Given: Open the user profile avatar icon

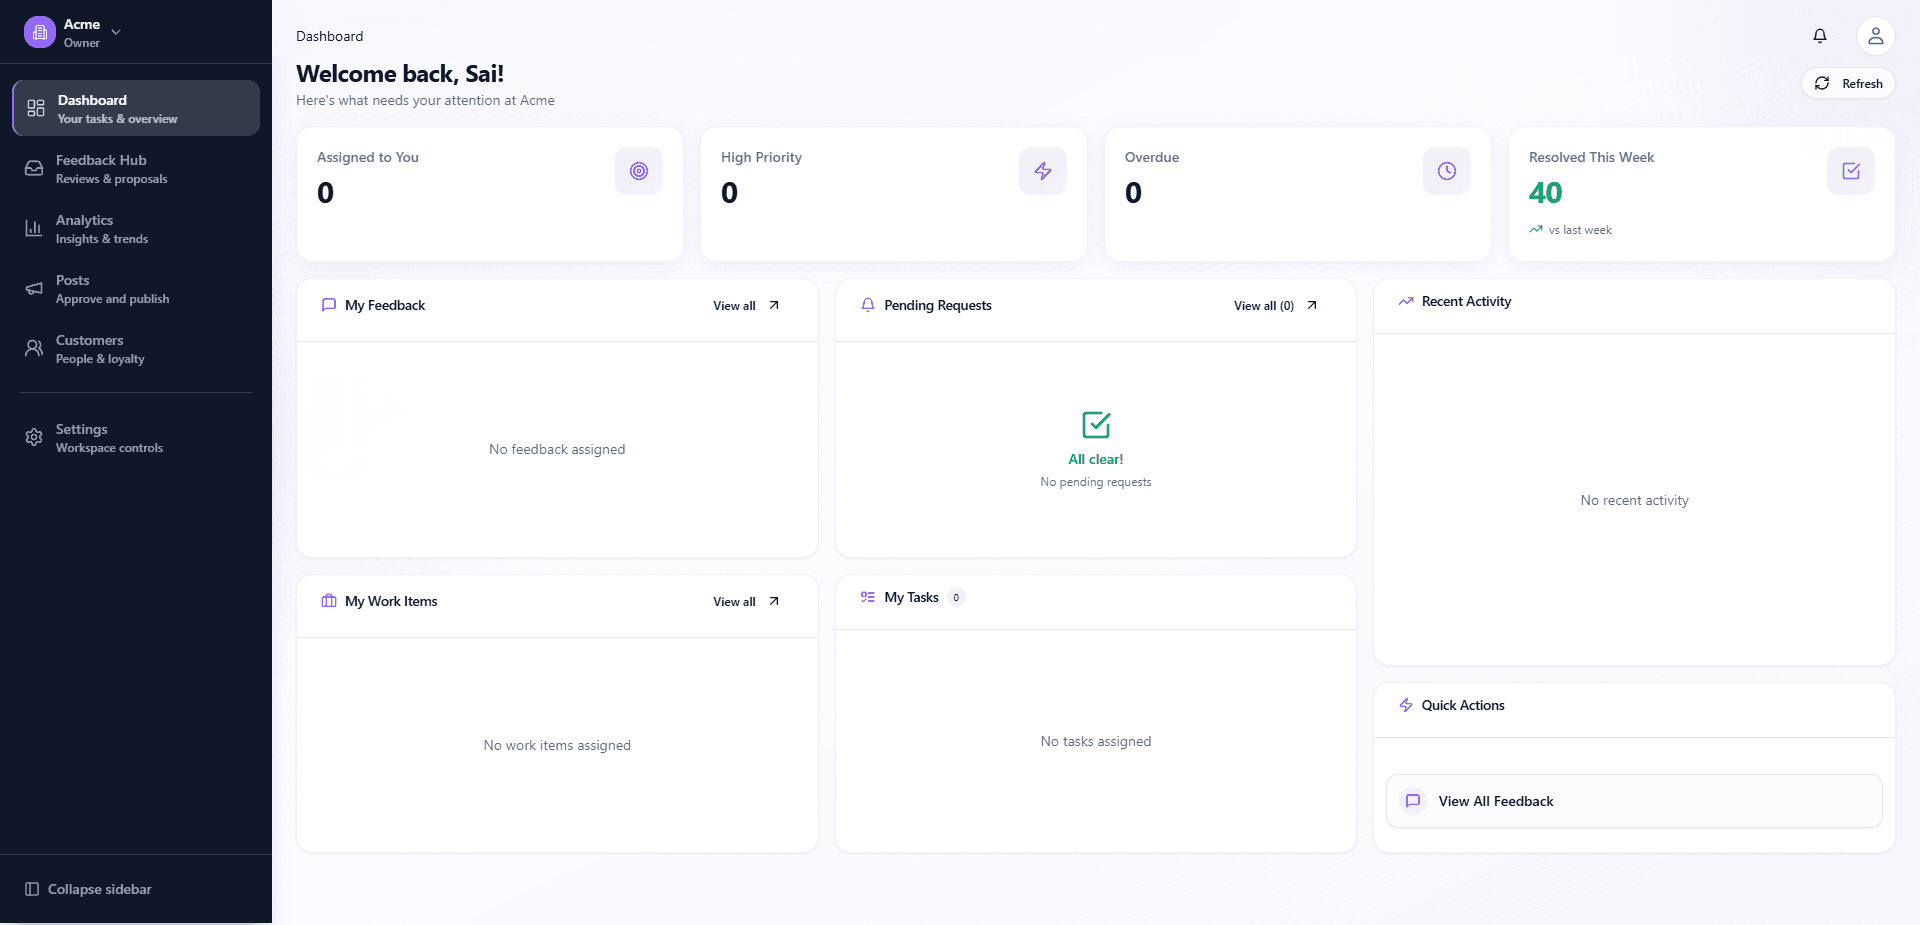Looking at the screenshot, I should pyautogui.click(x=1875, y=35).
